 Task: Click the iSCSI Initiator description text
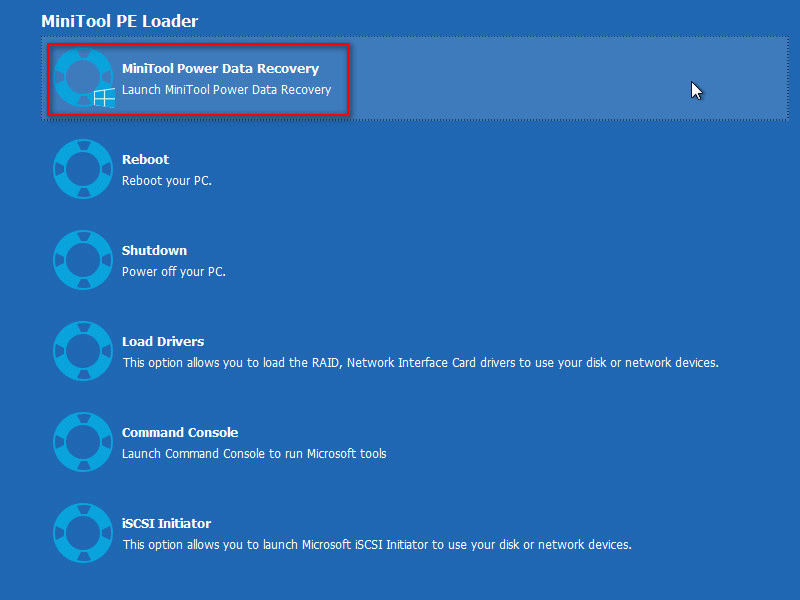pyautogui.click(x=377, y=544)
